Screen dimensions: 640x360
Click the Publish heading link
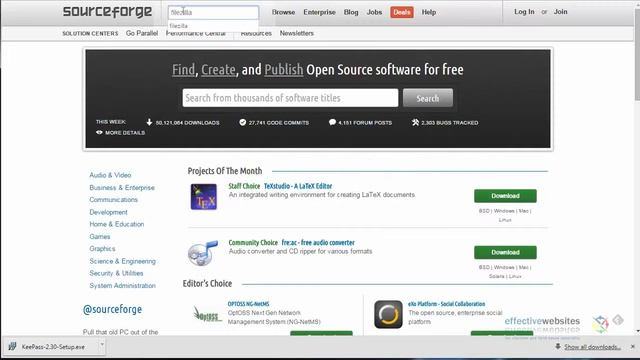coord(284,70)
